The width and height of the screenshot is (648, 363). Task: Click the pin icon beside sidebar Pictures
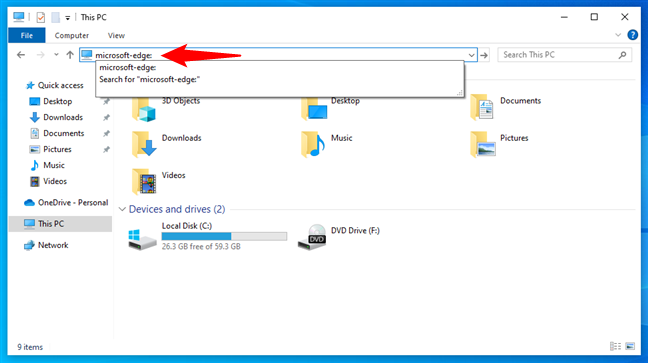click(x=106, y=149)
